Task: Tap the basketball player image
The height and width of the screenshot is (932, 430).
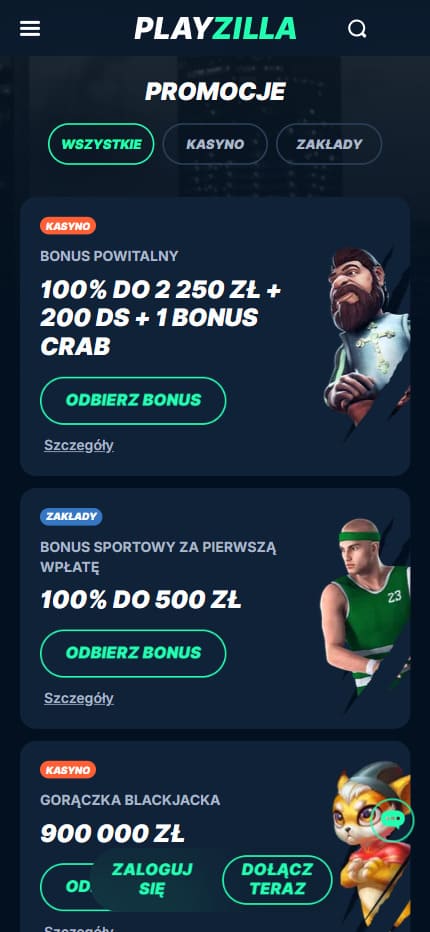Action: click(365, 606)
